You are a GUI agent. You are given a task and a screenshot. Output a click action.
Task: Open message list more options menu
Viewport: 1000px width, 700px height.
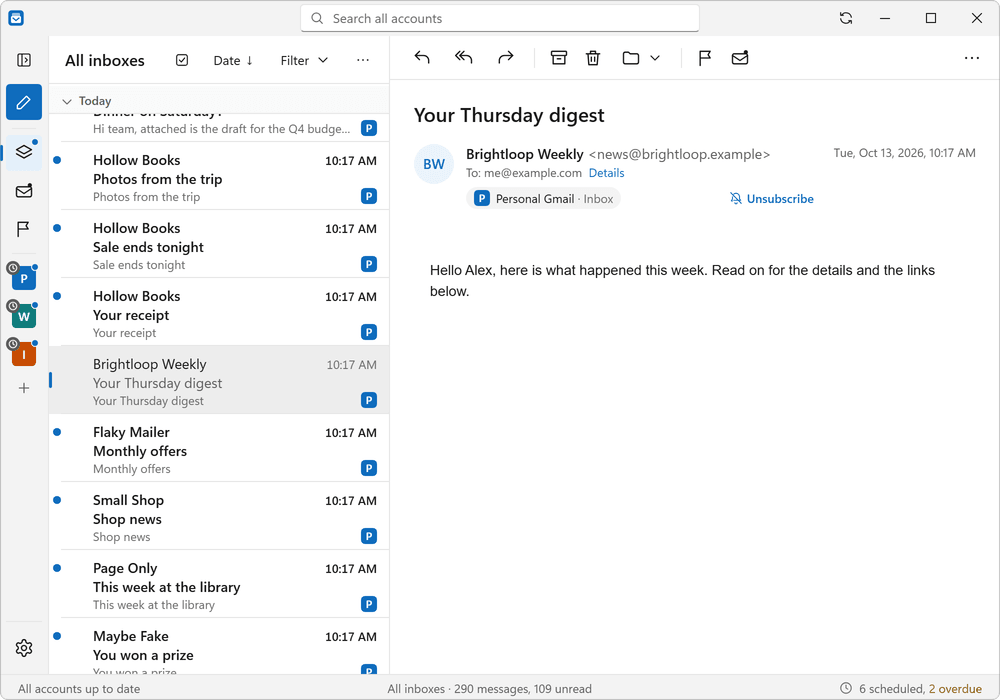(x=363, y=60)
